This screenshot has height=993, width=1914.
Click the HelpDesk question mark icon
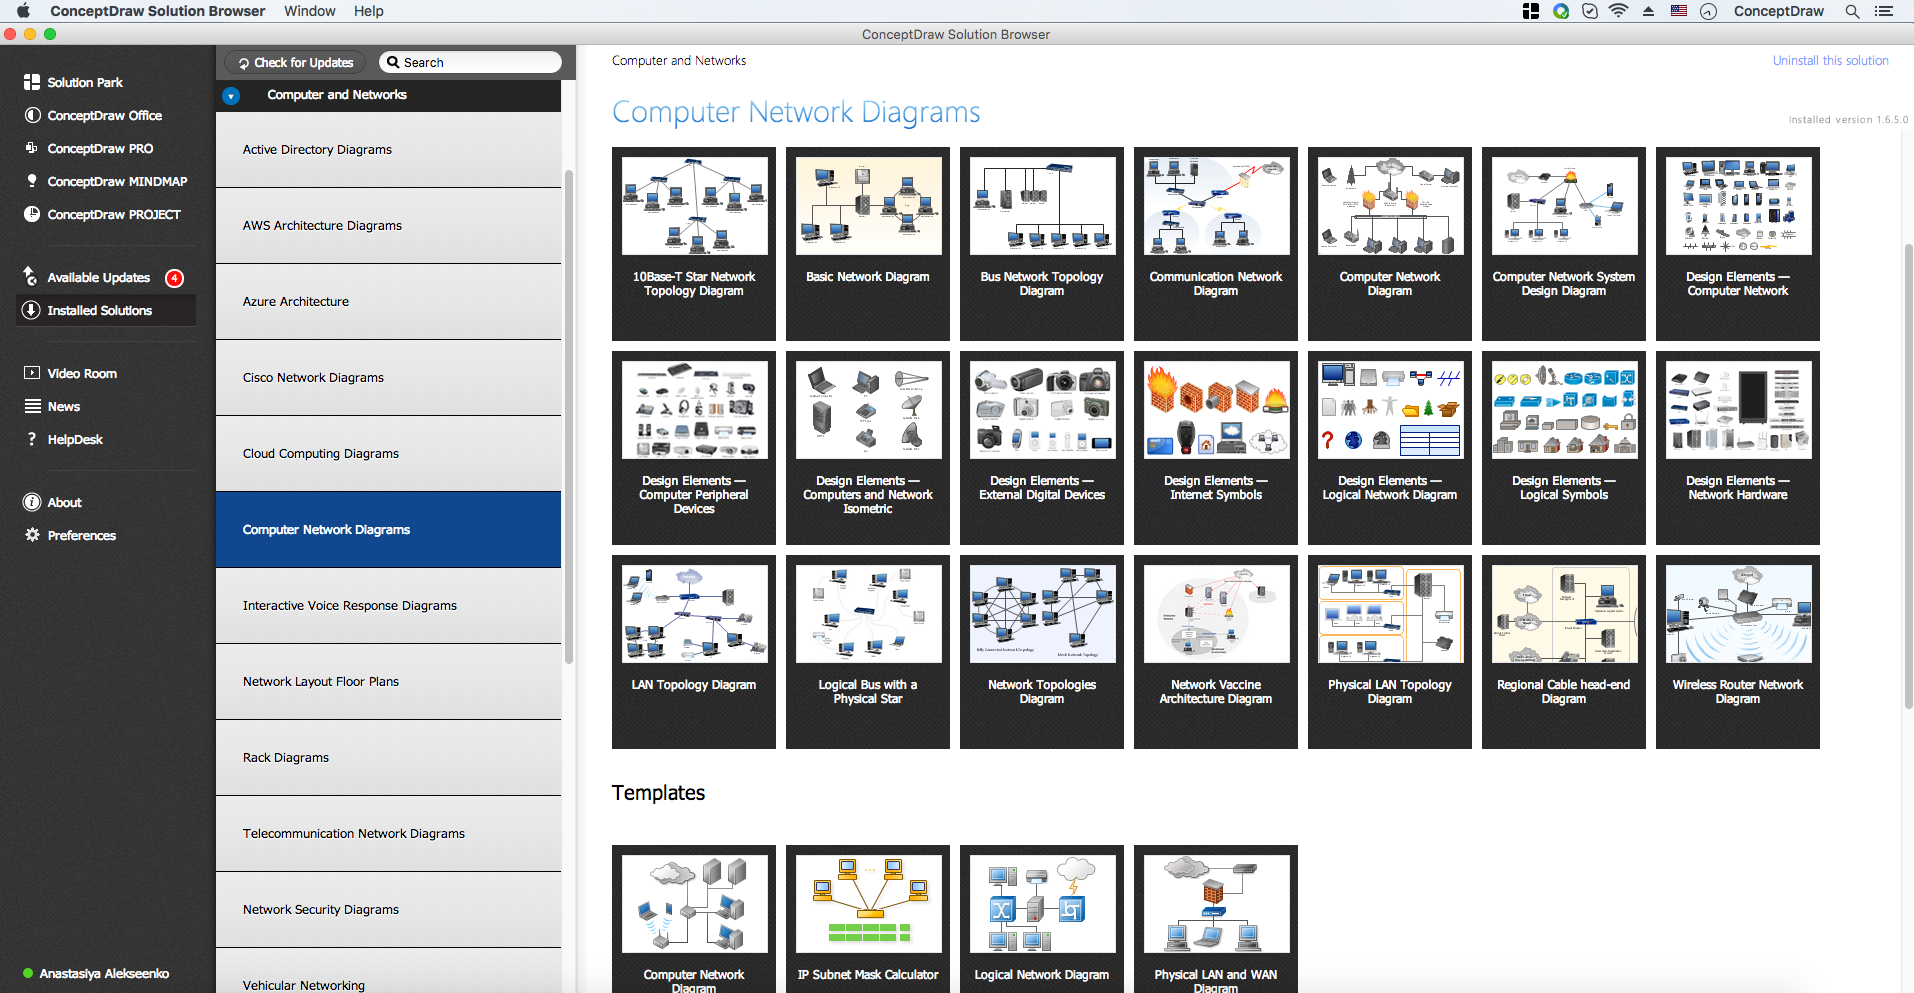point(32,439)
